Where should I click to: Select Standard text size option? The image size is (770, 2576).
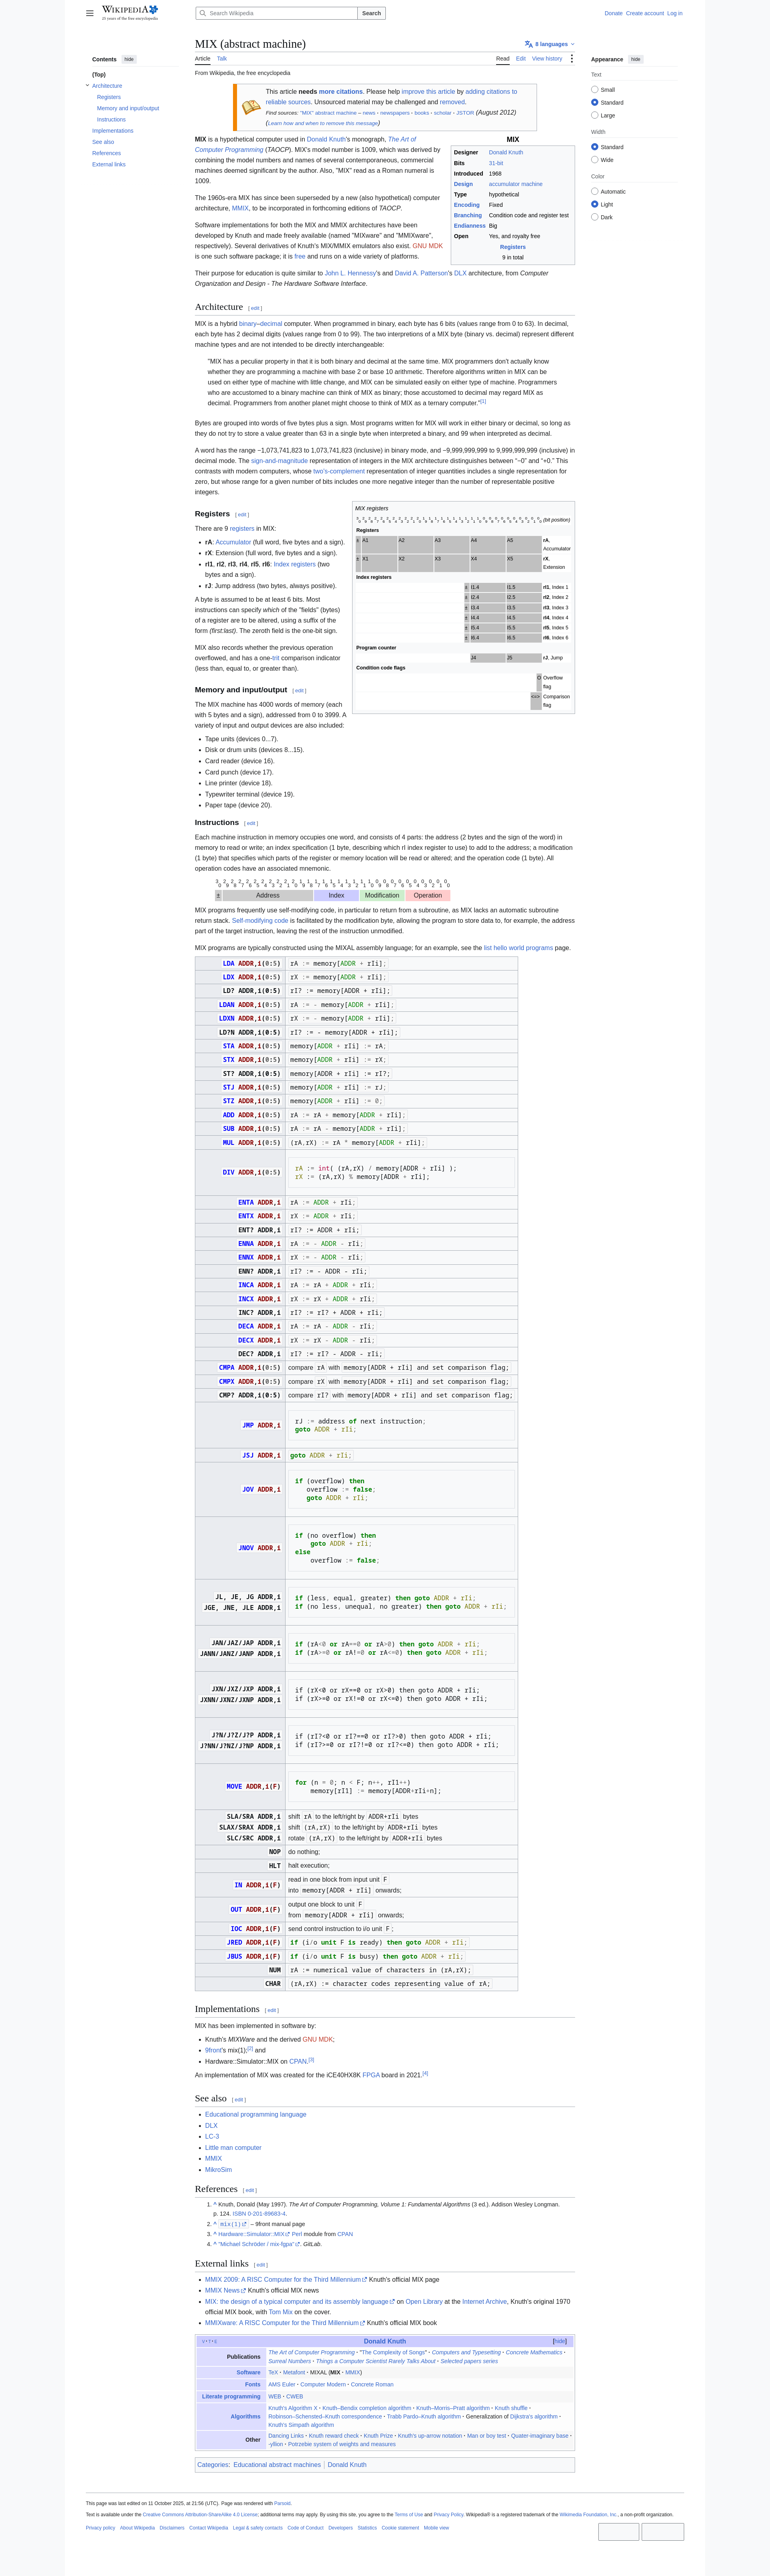(595, 102)
